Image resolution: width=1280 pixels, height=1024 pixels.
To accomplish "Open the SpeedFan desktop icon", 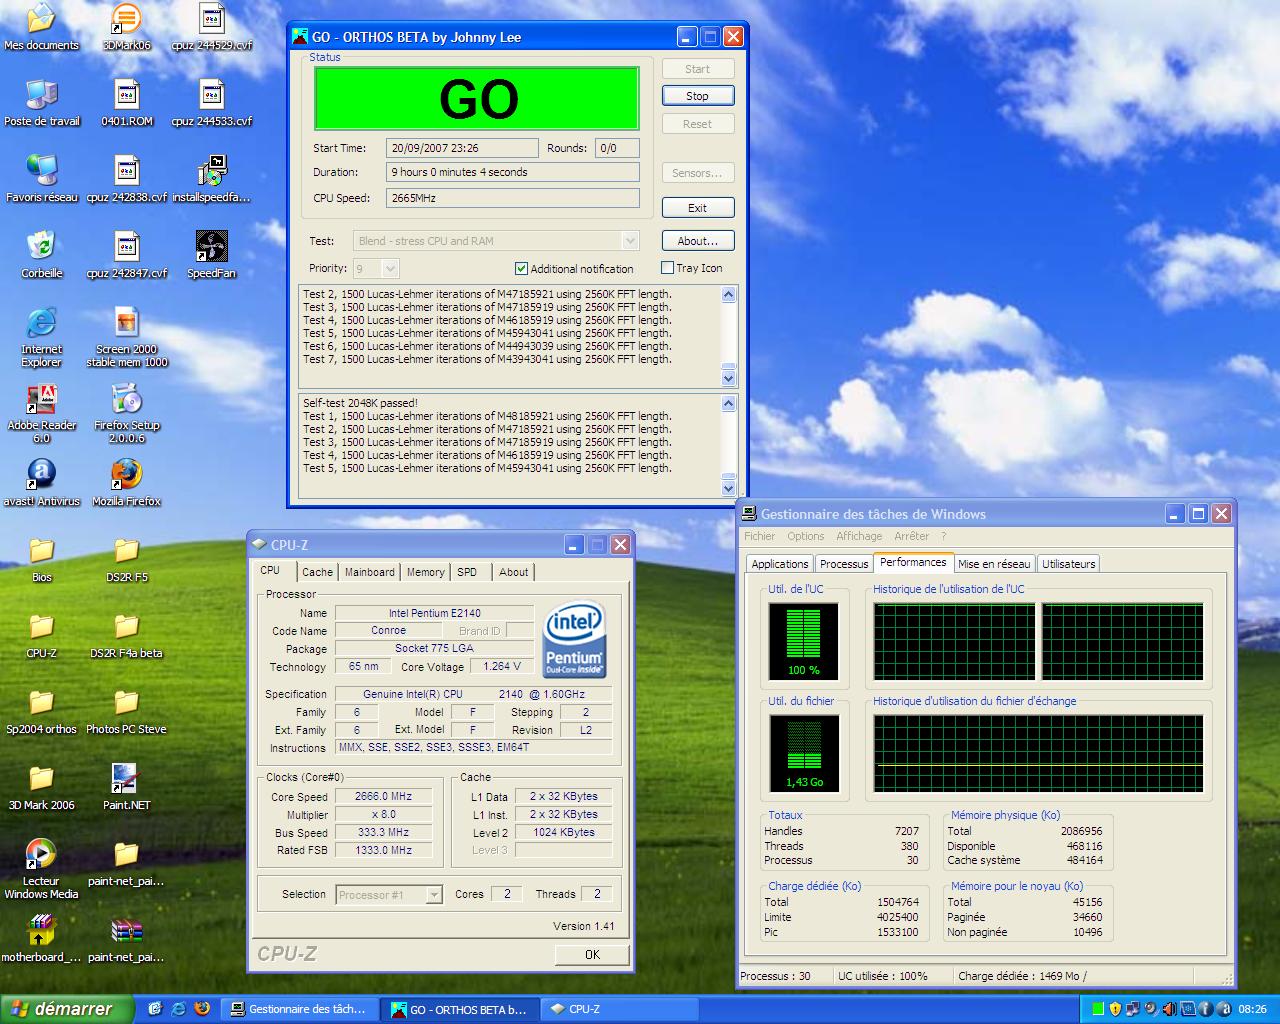I will [x=211, y=247].
